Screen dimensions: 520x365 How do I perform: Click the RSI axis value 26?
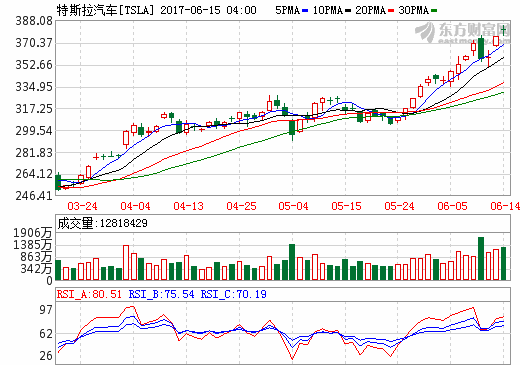(x=46, y=356)
